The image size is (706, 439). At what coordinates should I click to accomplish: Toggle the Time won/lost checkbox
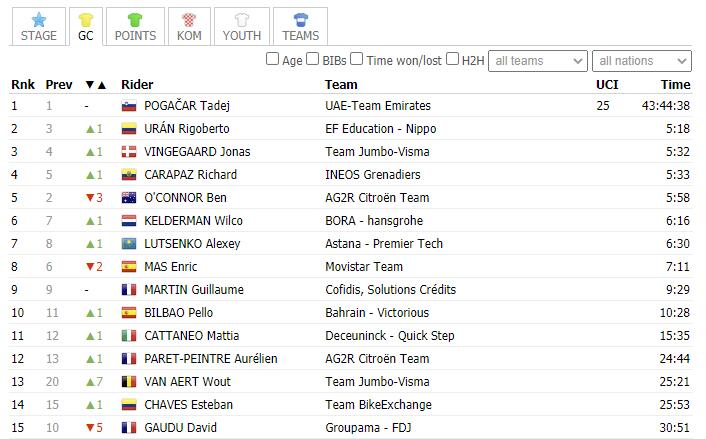point(357,59)
